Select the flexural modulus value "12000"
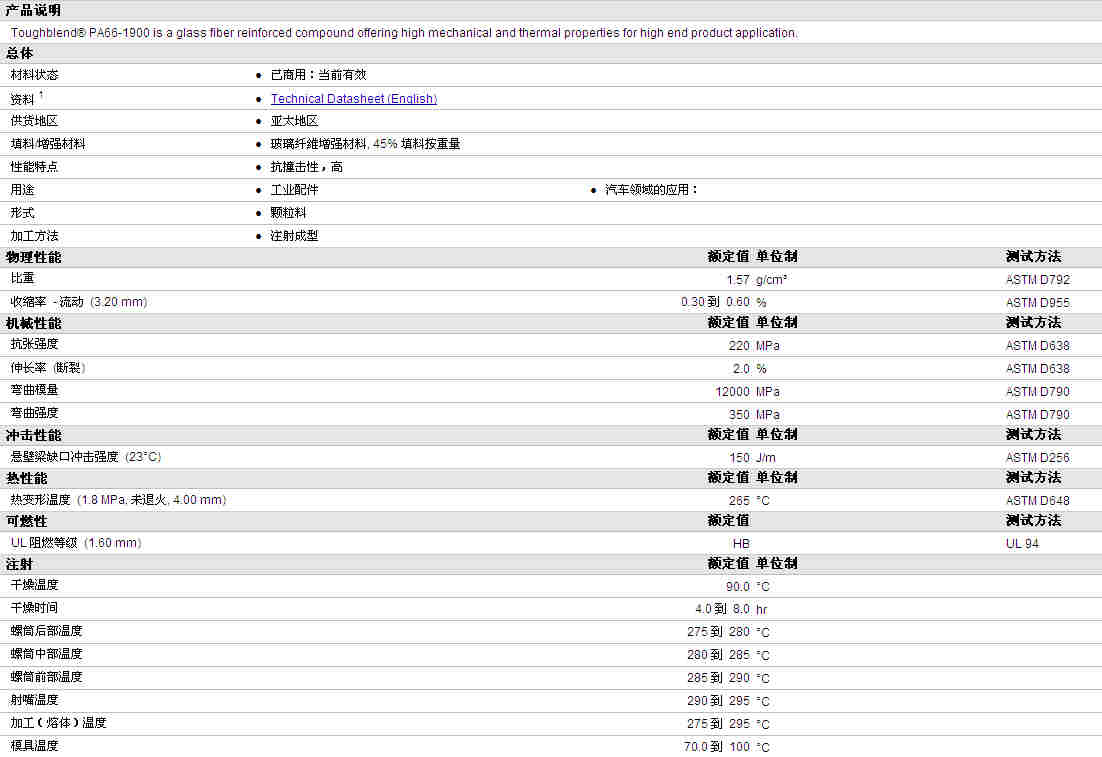Image resolution: width=1102 pixels, height=757 pixels. coord(732,392)
